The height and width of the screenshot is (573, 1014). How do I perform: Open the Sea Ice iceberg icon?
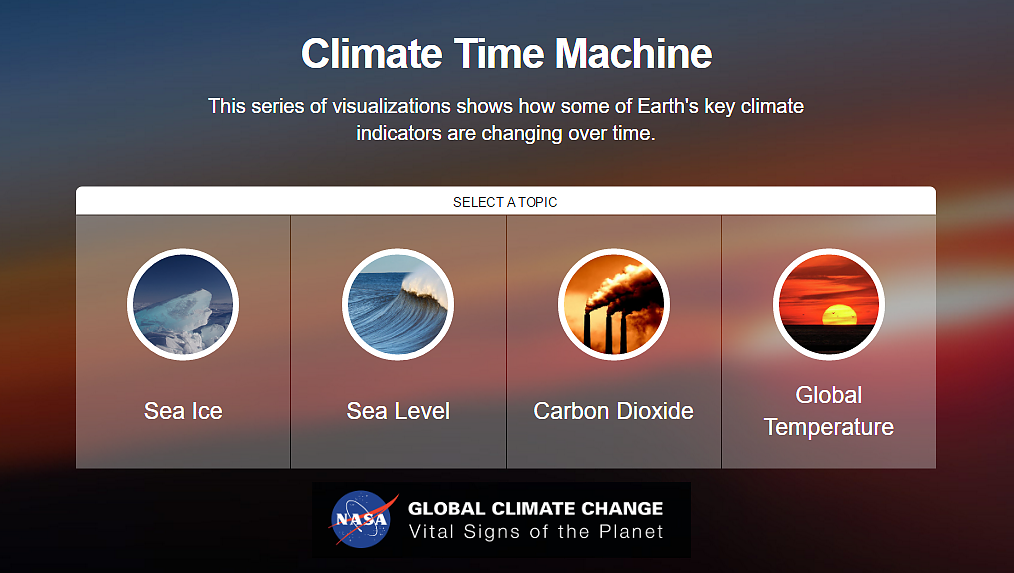(183, 305)
